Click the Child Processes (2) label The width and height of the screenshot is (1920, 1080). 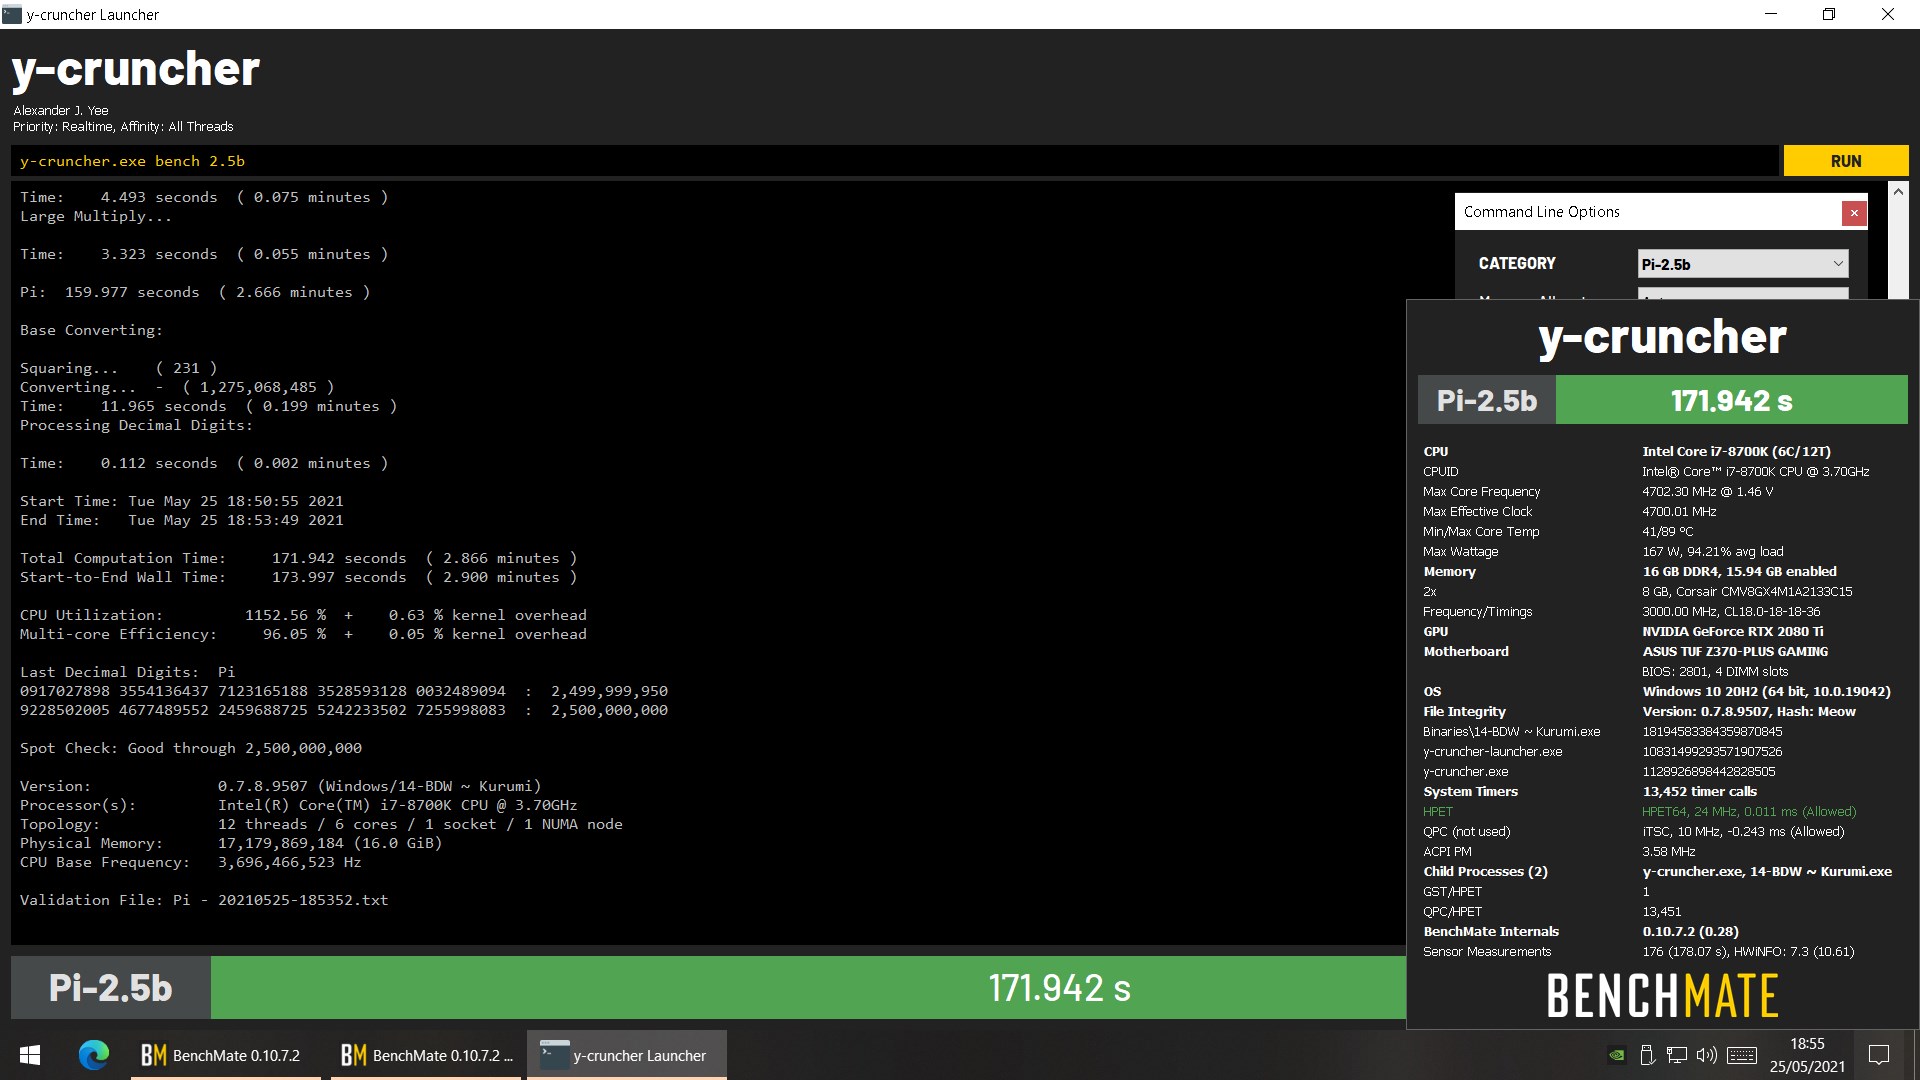click(x=1485, y=871)
